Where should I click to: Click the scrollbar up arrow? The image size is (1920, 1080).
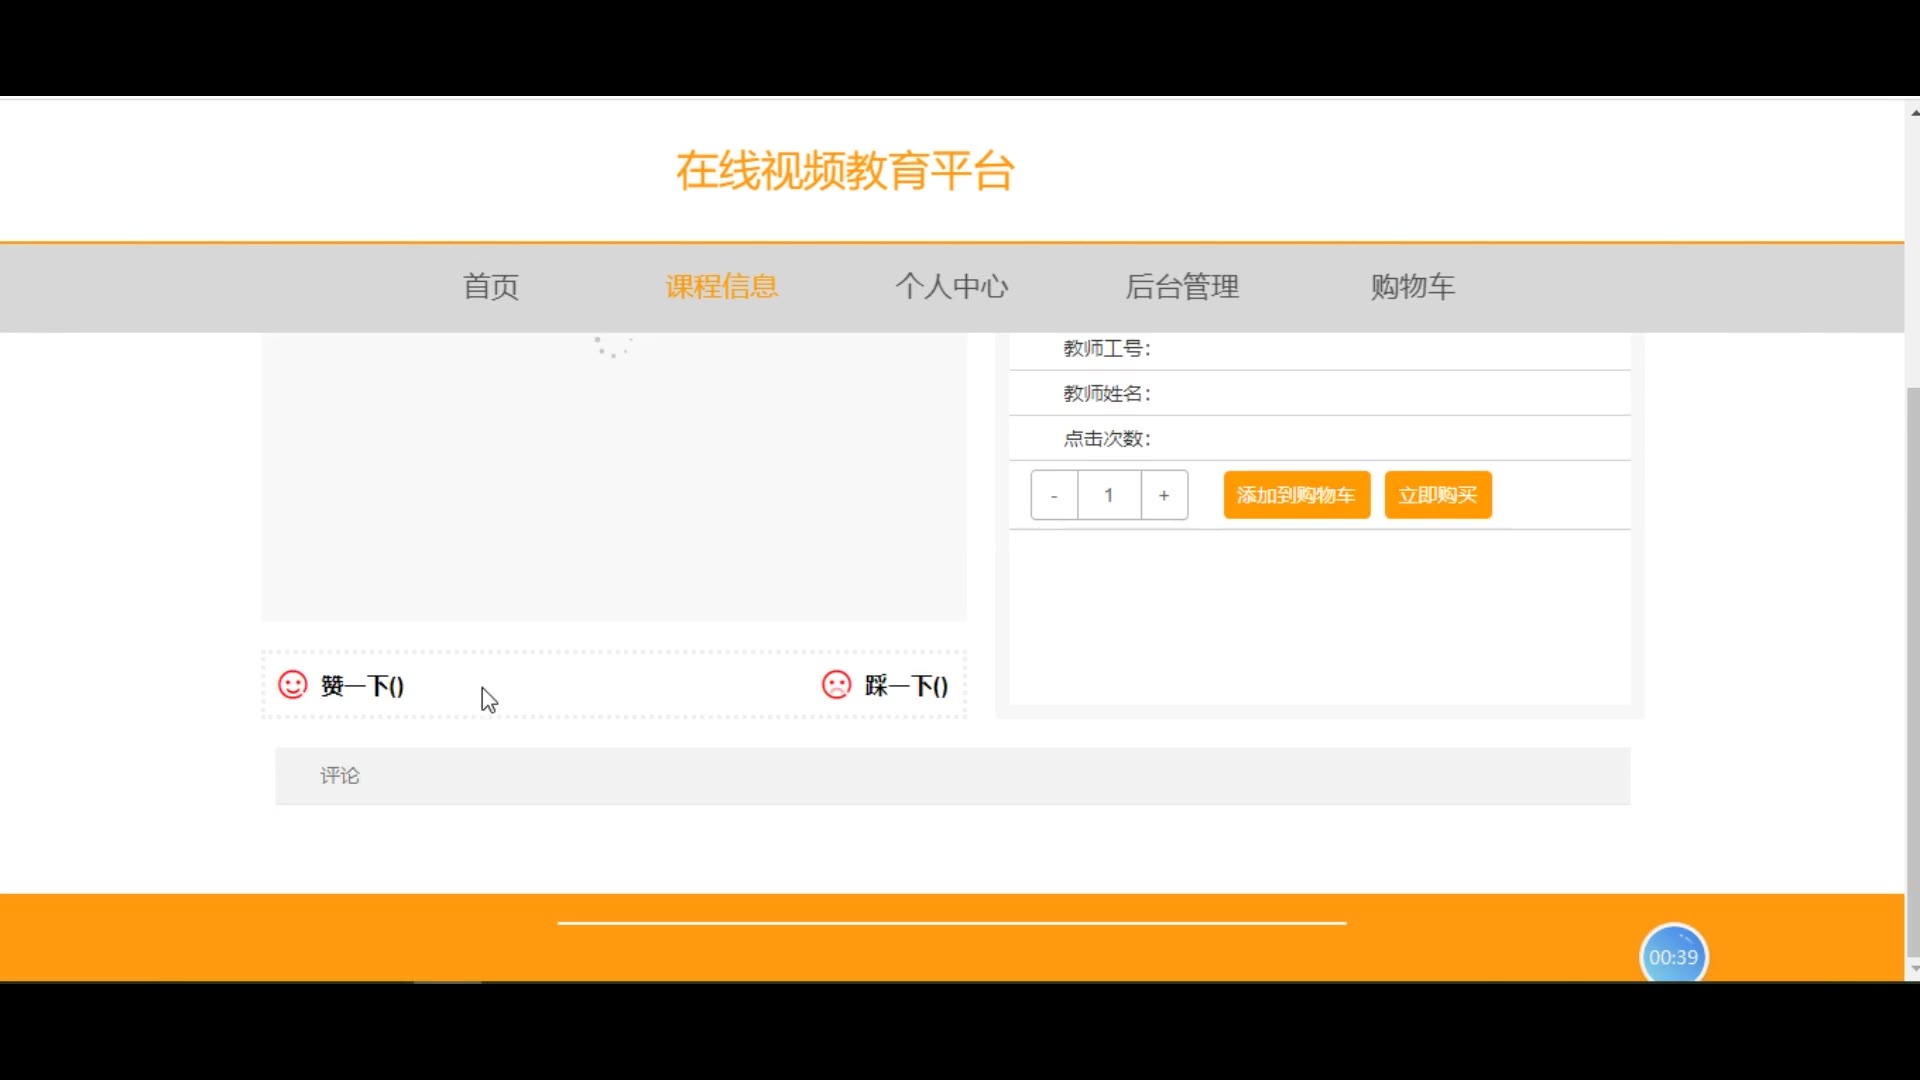[x=1913, y=112]
